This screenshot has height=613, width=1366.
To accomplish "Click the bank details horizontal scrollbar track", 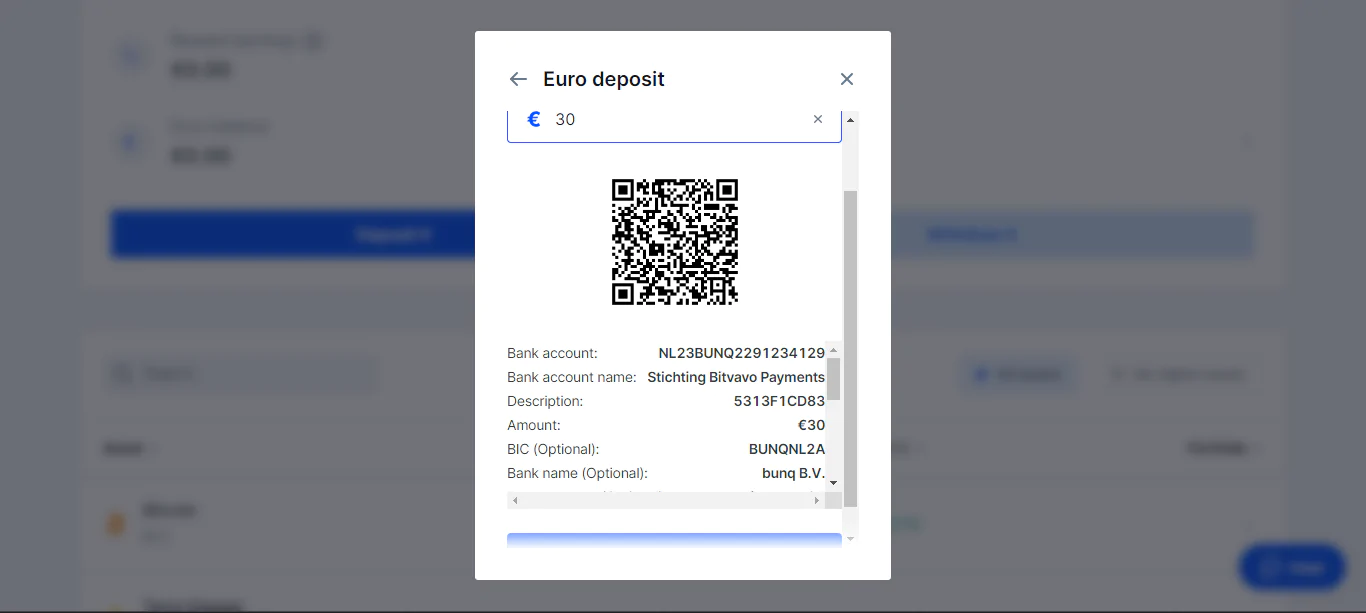I will 666,500.
